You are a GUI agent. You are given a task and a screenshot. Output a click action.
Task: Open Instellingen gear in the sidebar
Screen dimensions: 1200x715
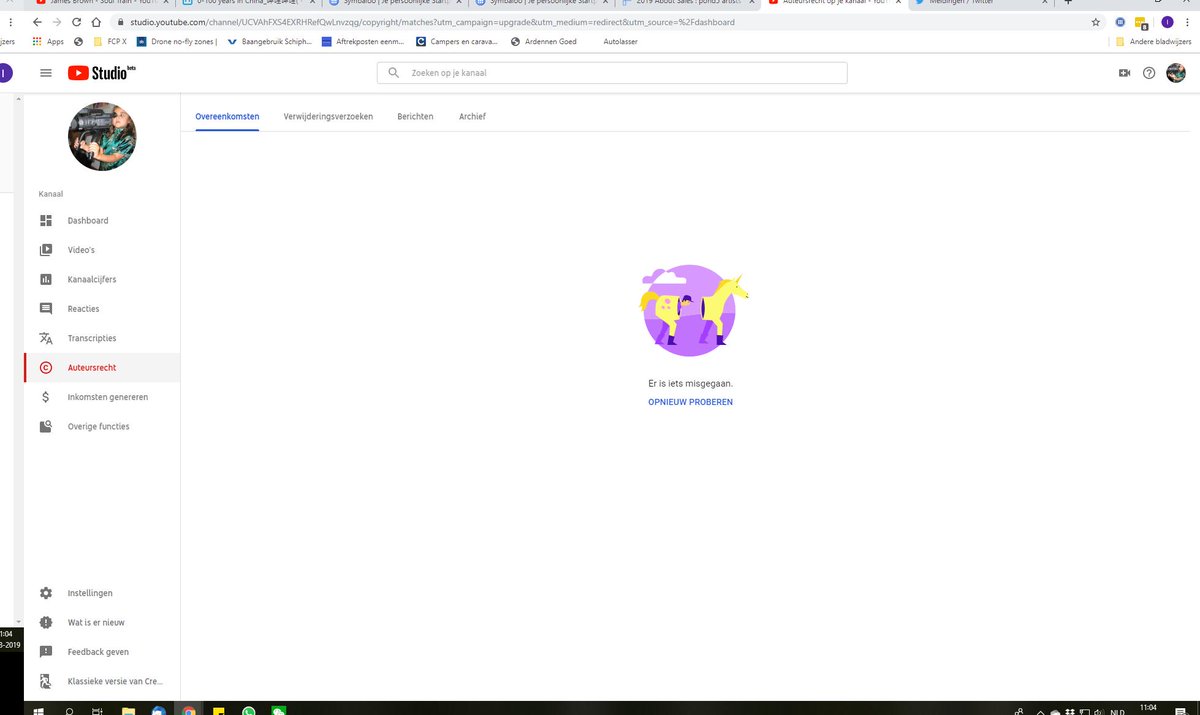[102, 593]
